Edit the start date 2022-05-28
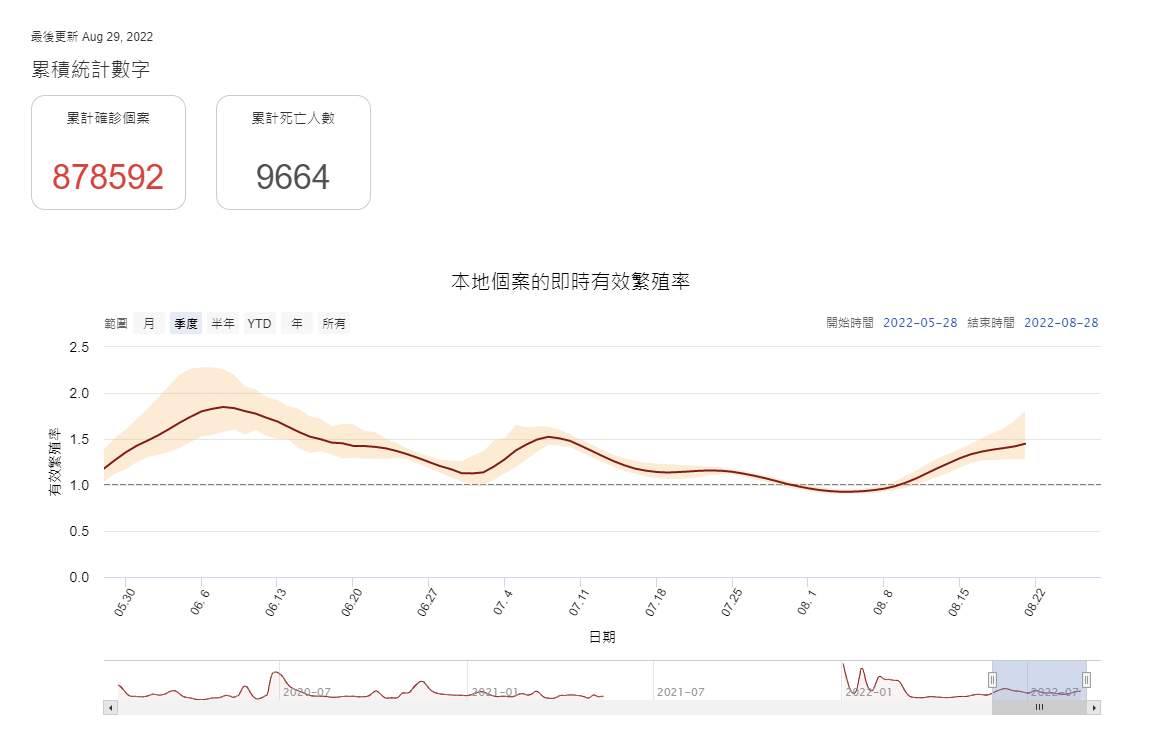The height and width of the screenshot is (753, 1157). pyautogui.click(x=920, y=323)
